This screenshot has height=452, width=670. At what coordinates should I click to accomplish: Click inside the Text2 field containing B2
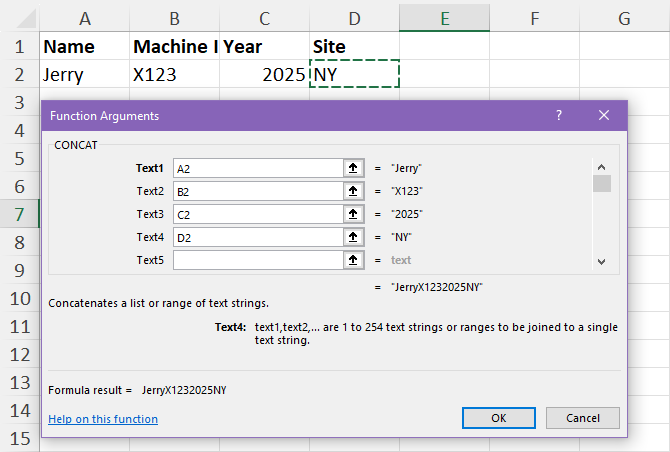258,191
